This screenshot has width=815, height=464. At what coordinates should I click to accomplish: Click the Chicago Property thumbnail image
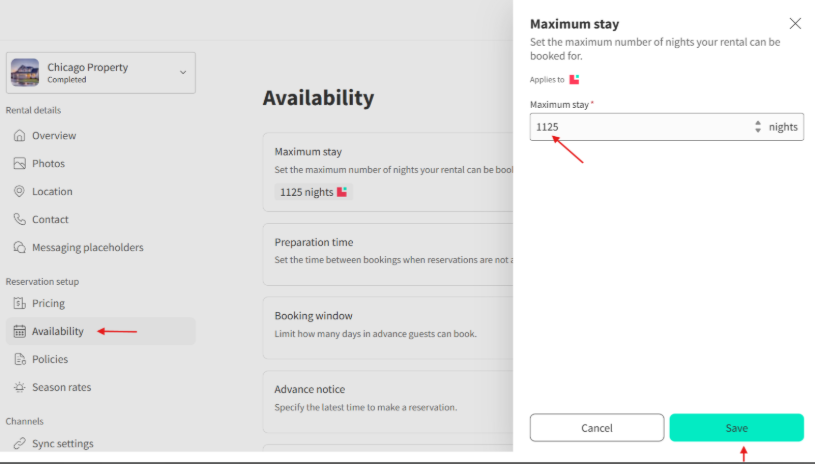[x=25, y=73]
